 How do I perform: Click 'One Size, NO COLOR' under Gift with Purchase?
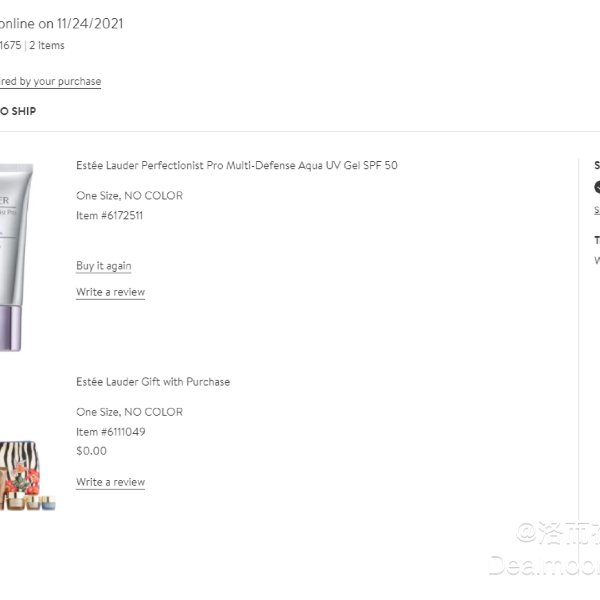click(129, 412)
